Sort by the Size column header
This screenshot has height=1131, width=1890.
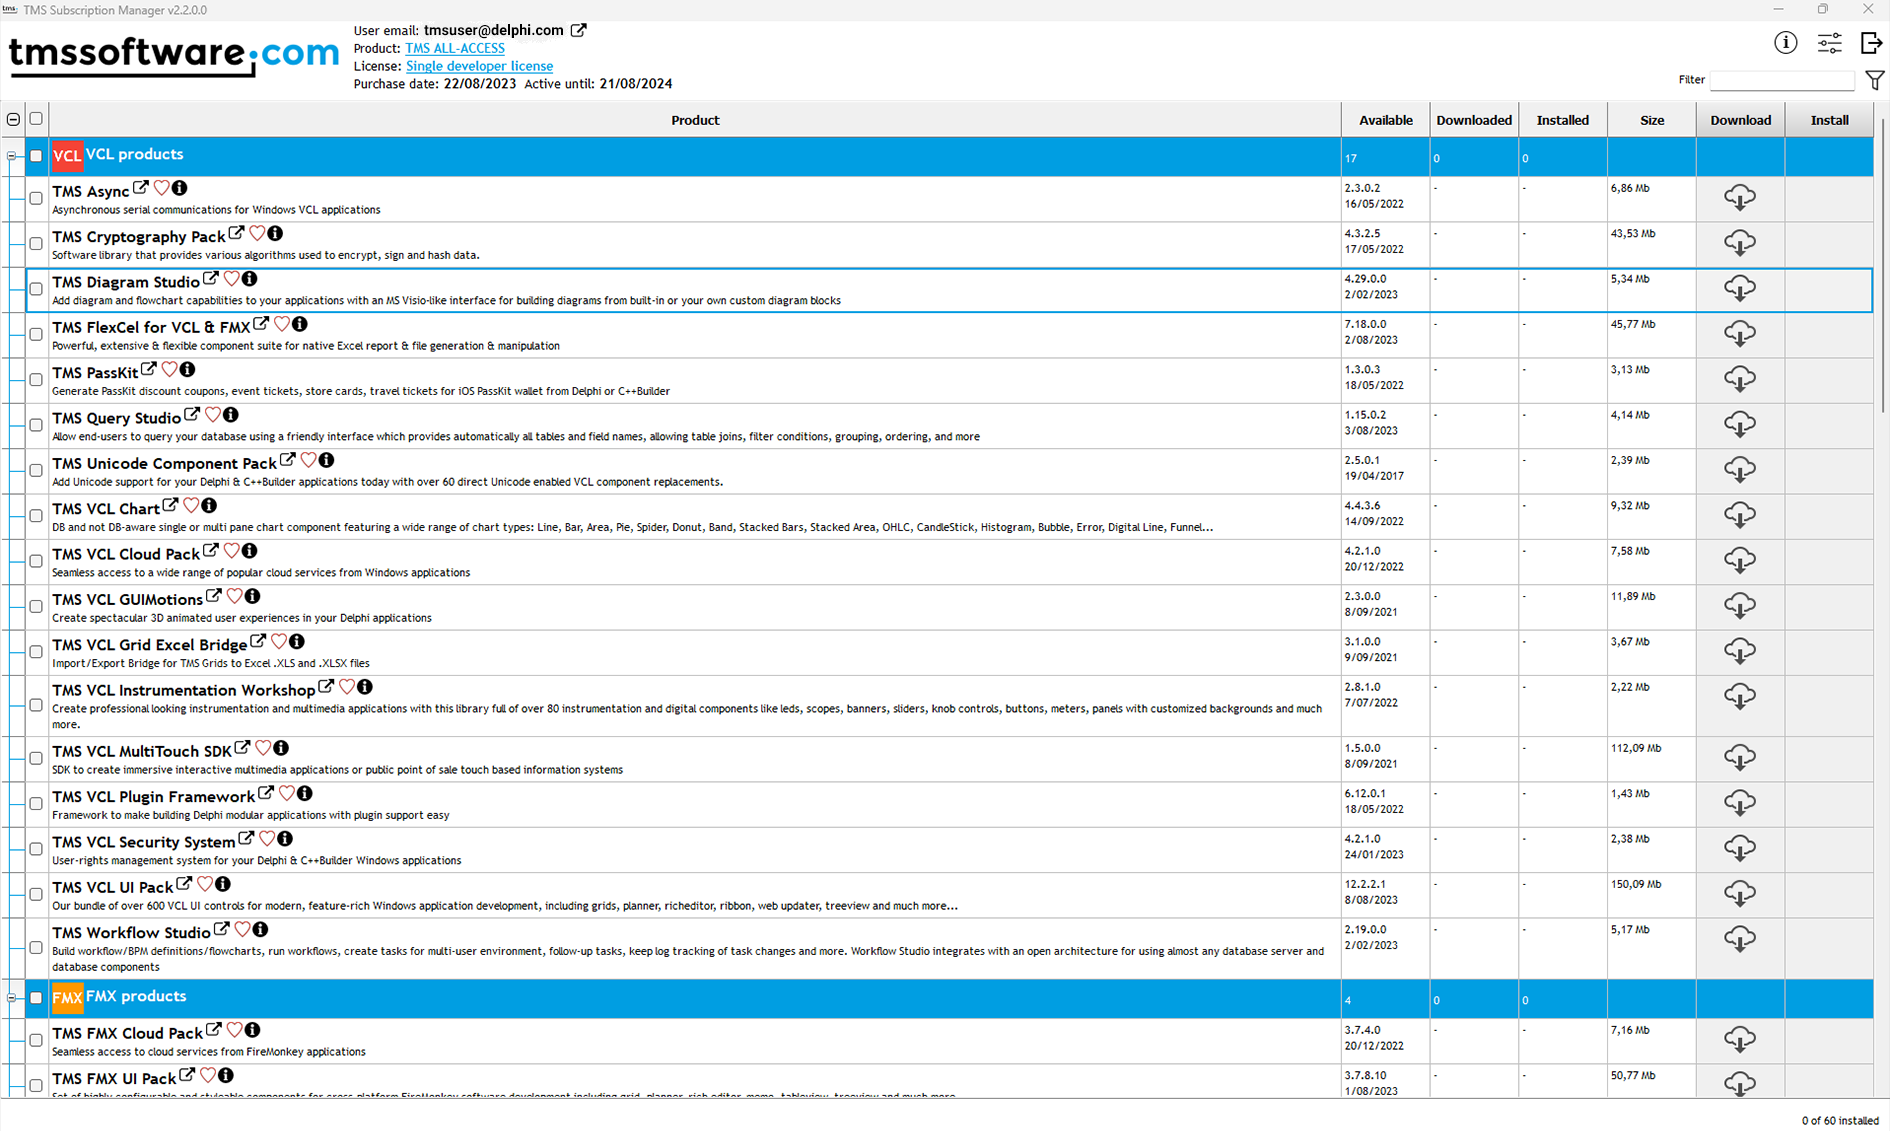point(1652,120)
